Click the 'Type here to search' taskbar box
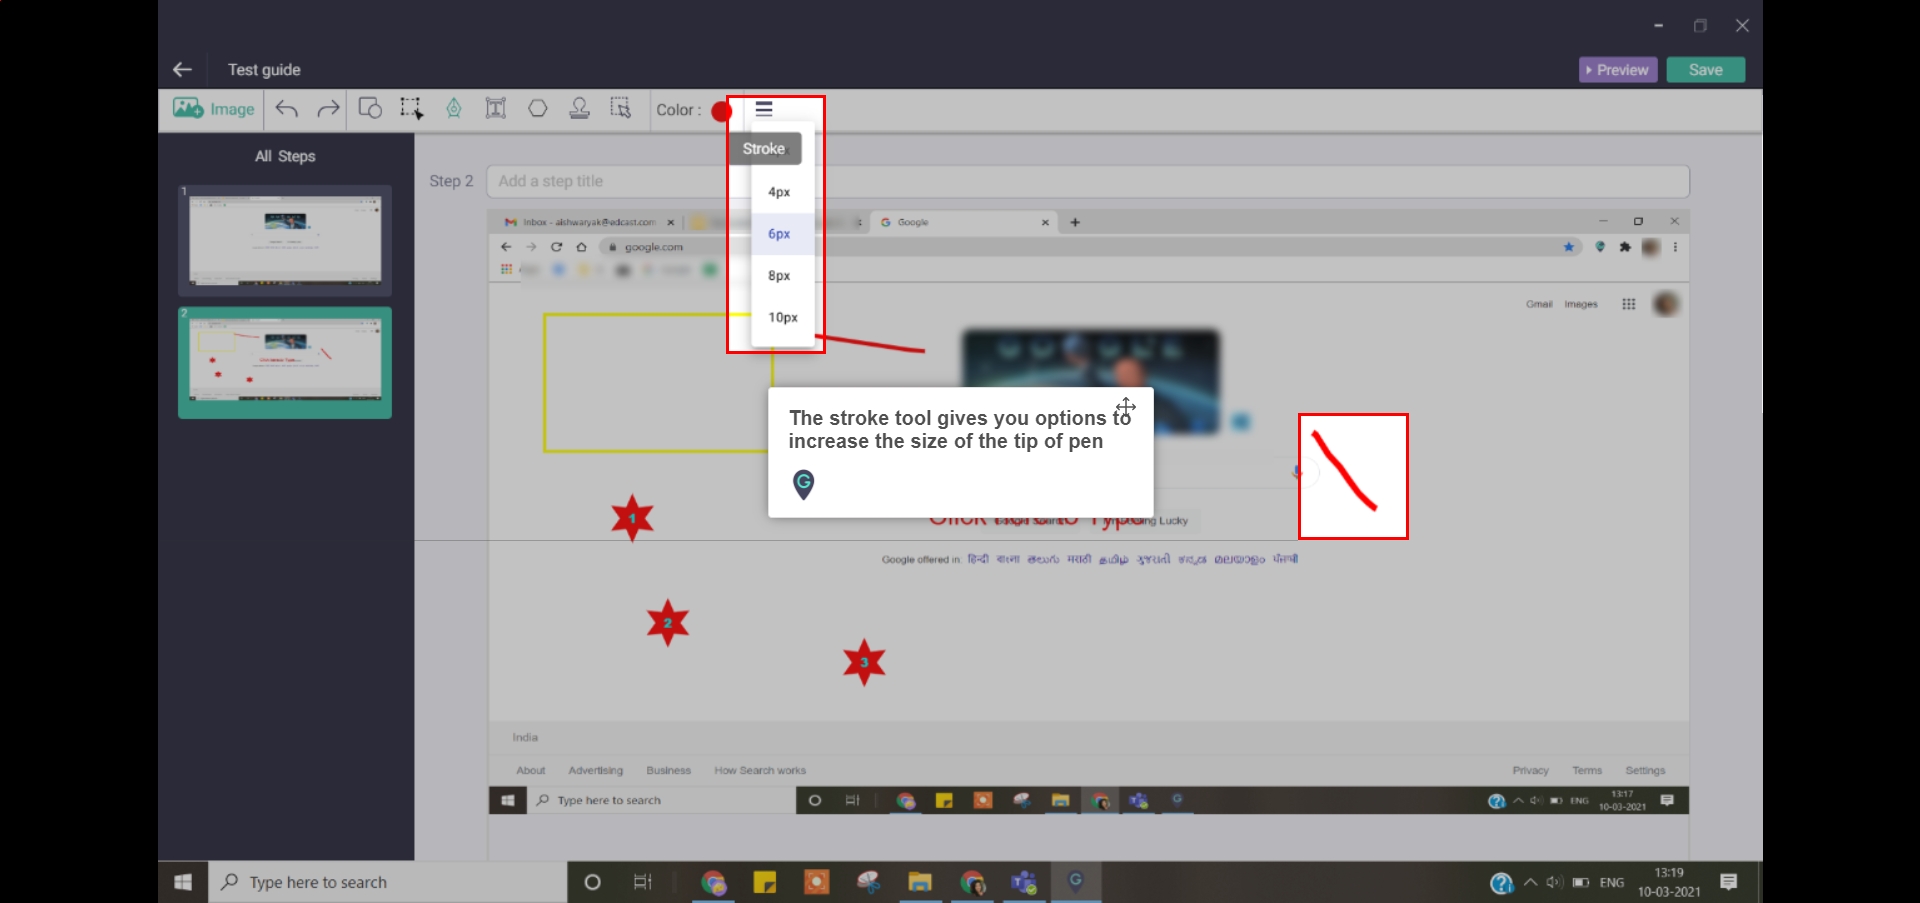1920x903 pixels. tap(388, 882)
